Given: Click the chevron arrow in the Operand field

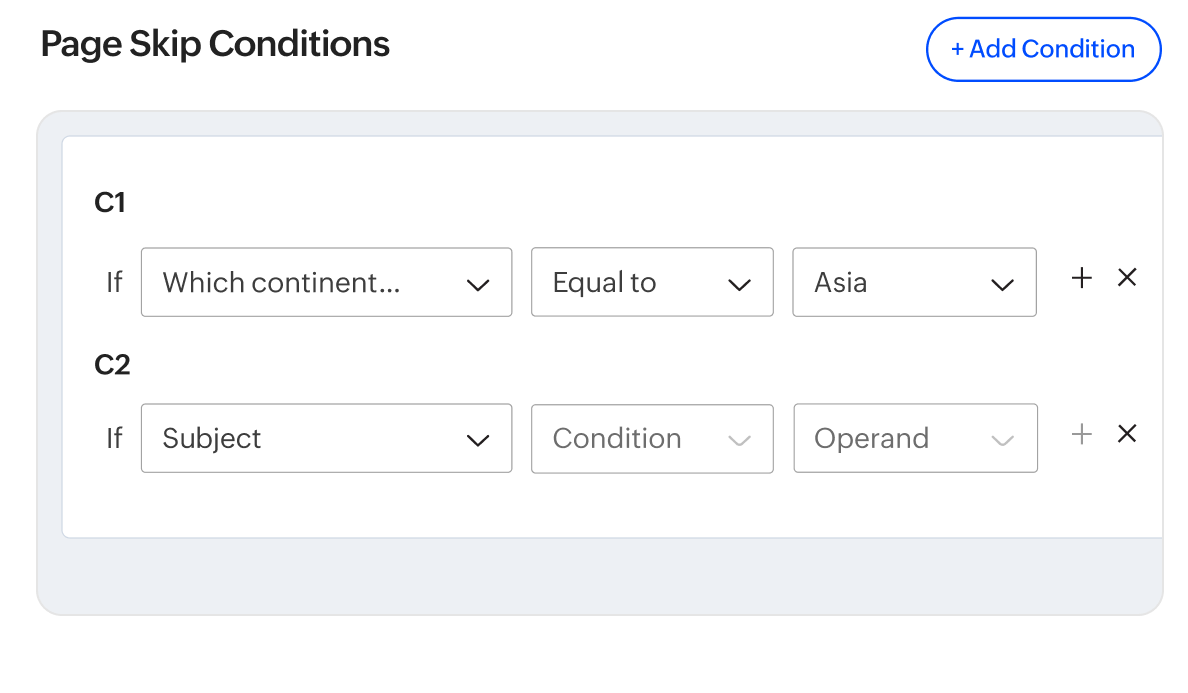Looking at the screenshot, I should tap(1002, 440).
